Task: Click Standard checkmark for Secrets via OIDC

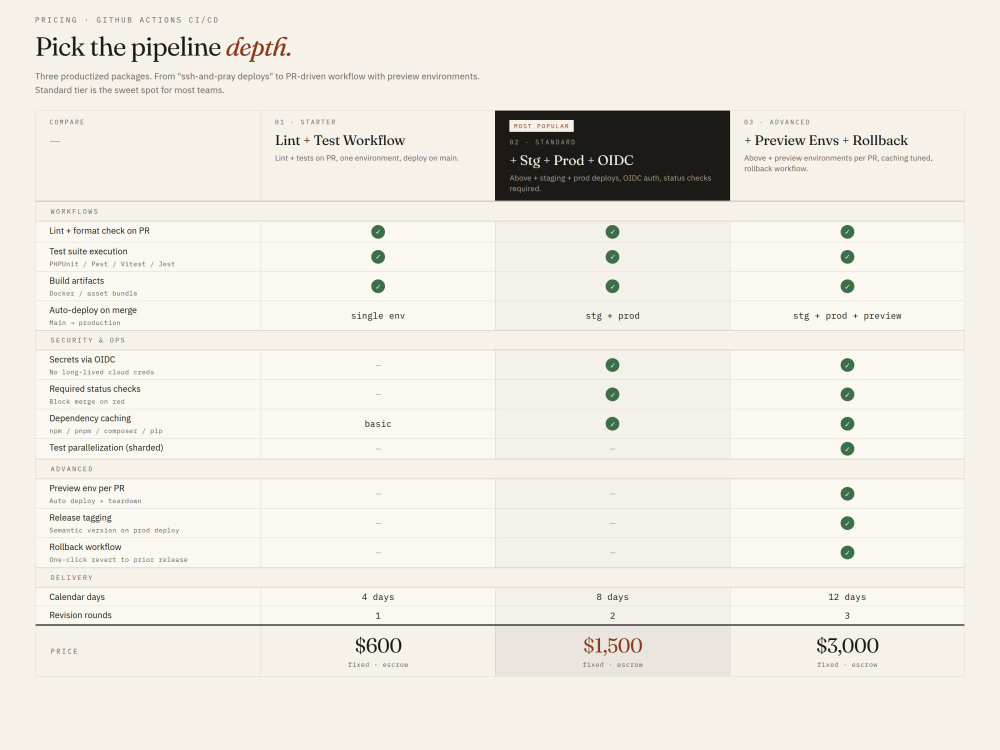Action: [x=612, y=365]
